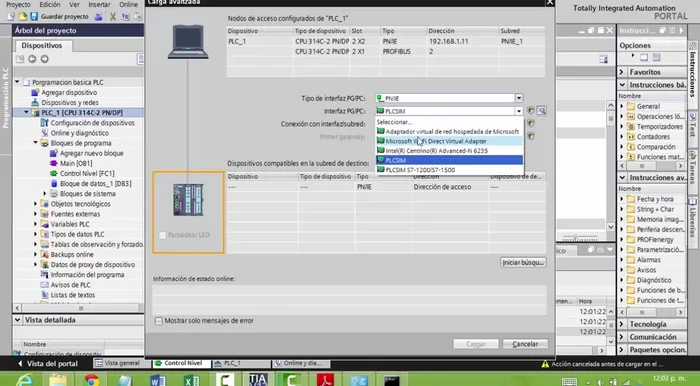Collapse the Vista detallada panel

tap(17, 320)
